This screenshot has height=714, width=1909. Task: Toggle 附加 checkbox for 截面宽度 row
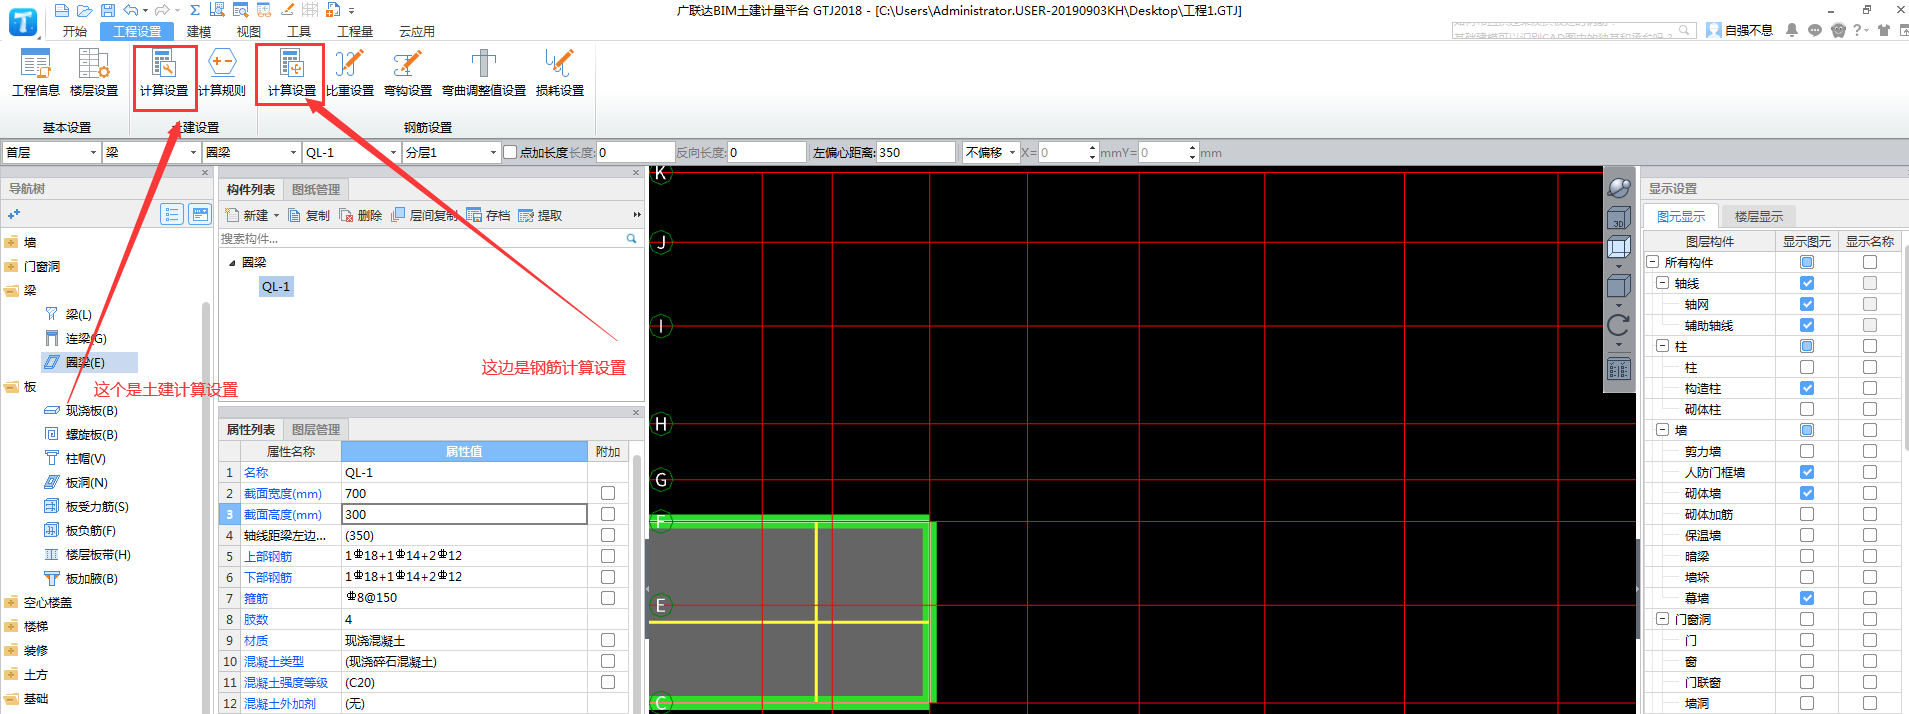[608, 493]
